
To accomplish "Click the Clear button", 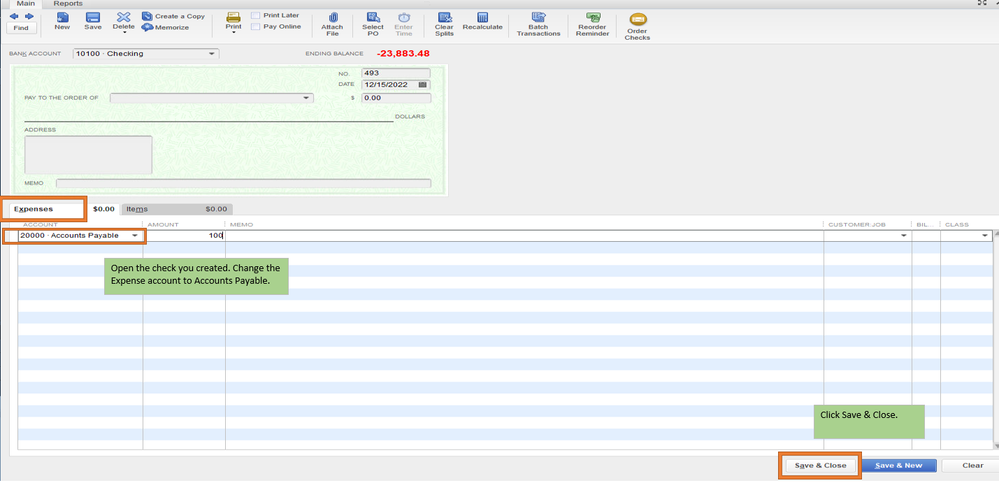I will 972,466.
